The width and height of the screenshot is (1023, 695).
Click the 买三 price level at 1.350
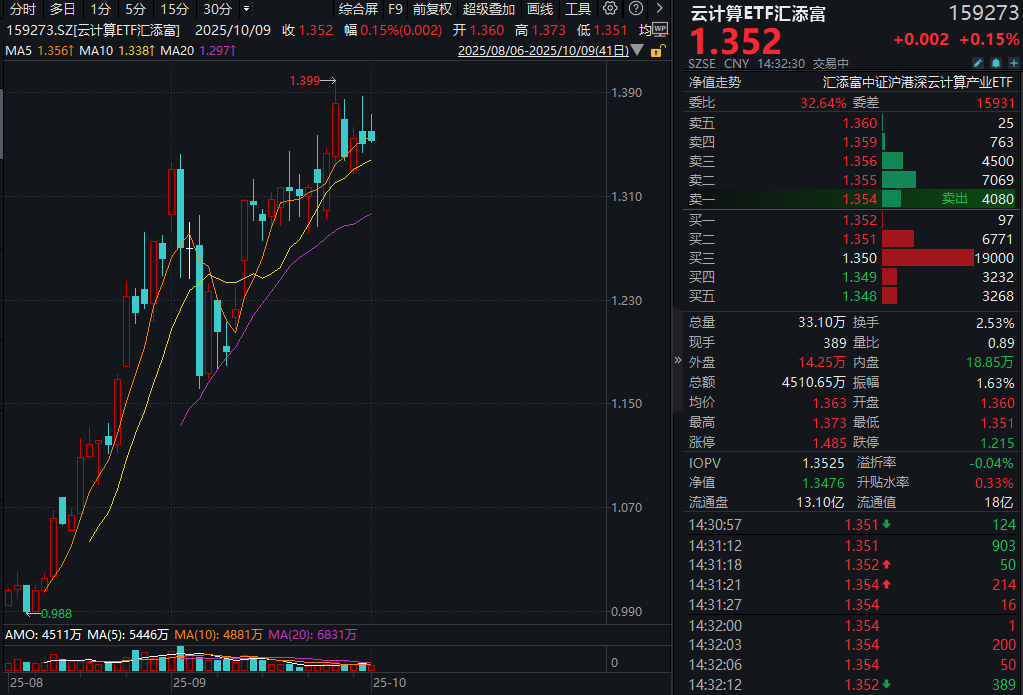point(859,257)
